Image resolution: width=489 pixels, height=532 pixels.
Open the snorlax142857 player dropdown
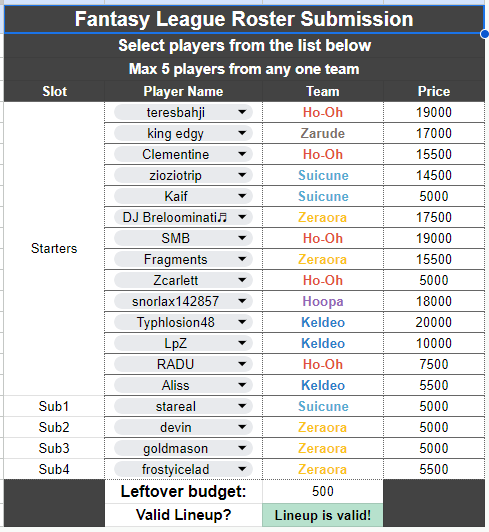tap(183, 301)
